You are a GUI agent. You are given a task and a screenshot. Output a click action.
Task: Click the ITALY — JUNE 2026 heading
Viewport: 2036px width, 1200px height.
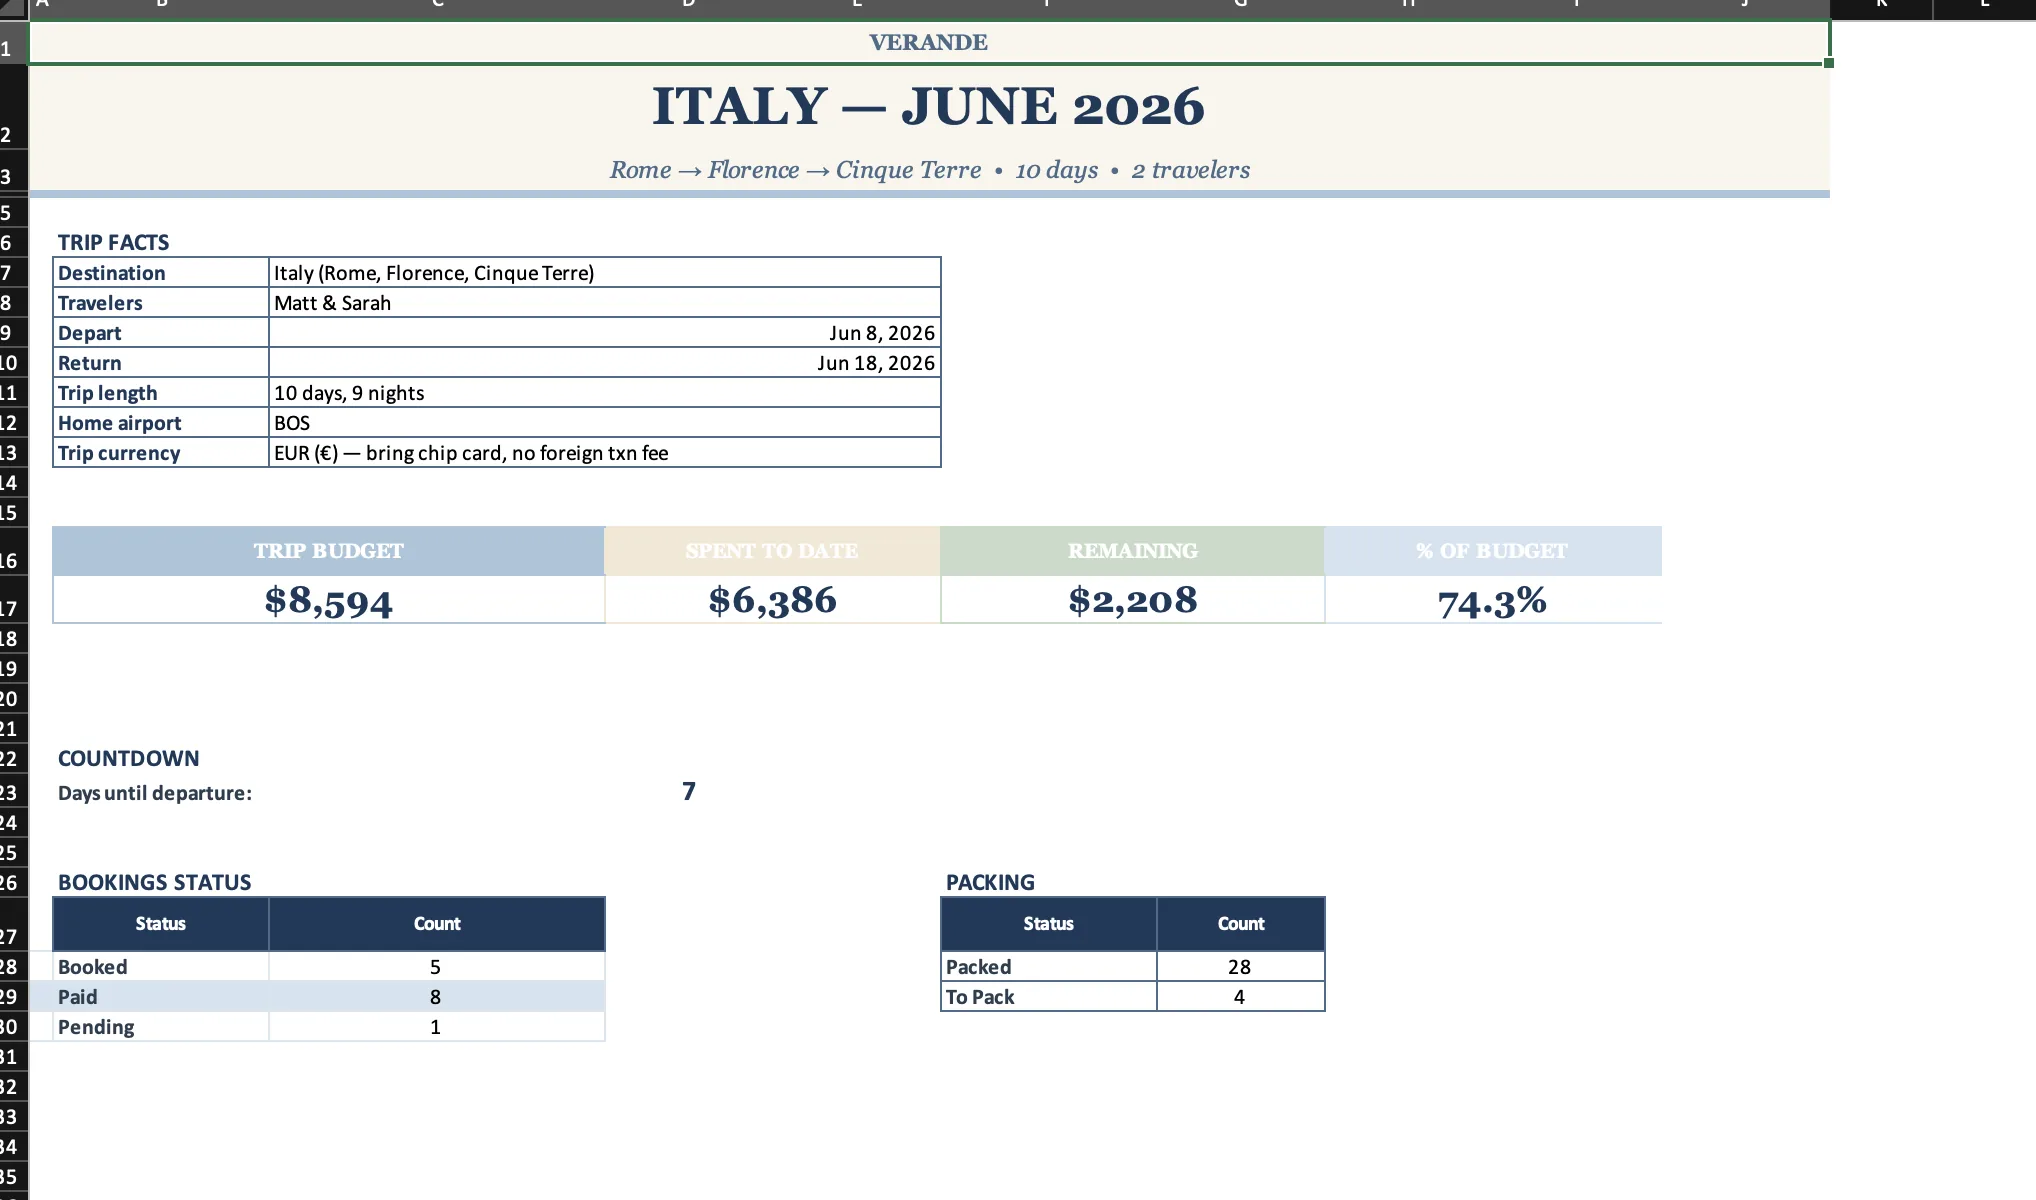[x=928, y=106]
